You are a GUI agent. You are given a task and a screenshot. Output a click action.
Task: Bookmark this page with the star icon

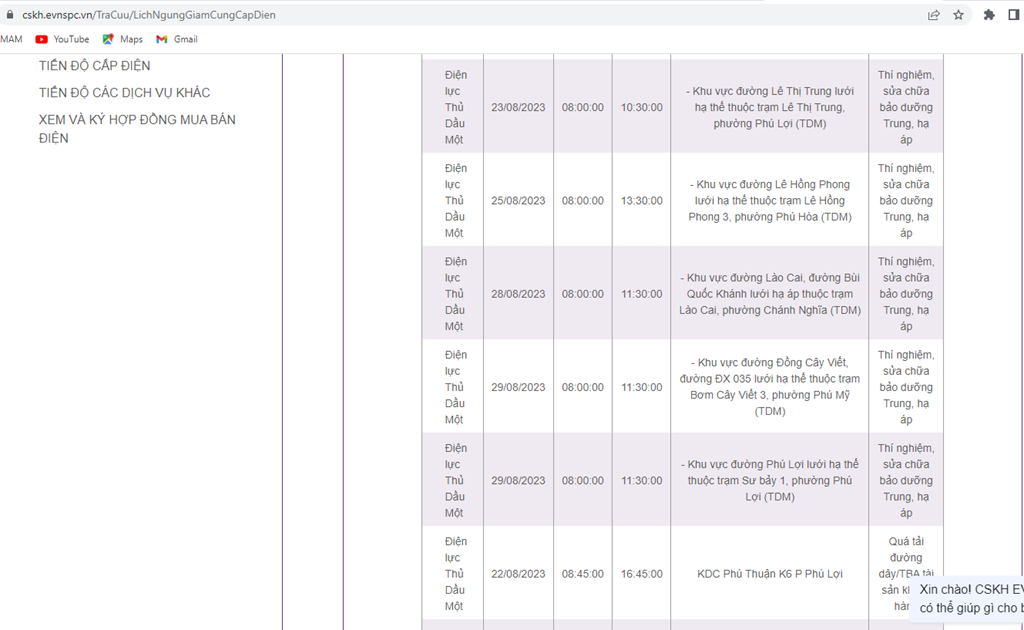958,14
